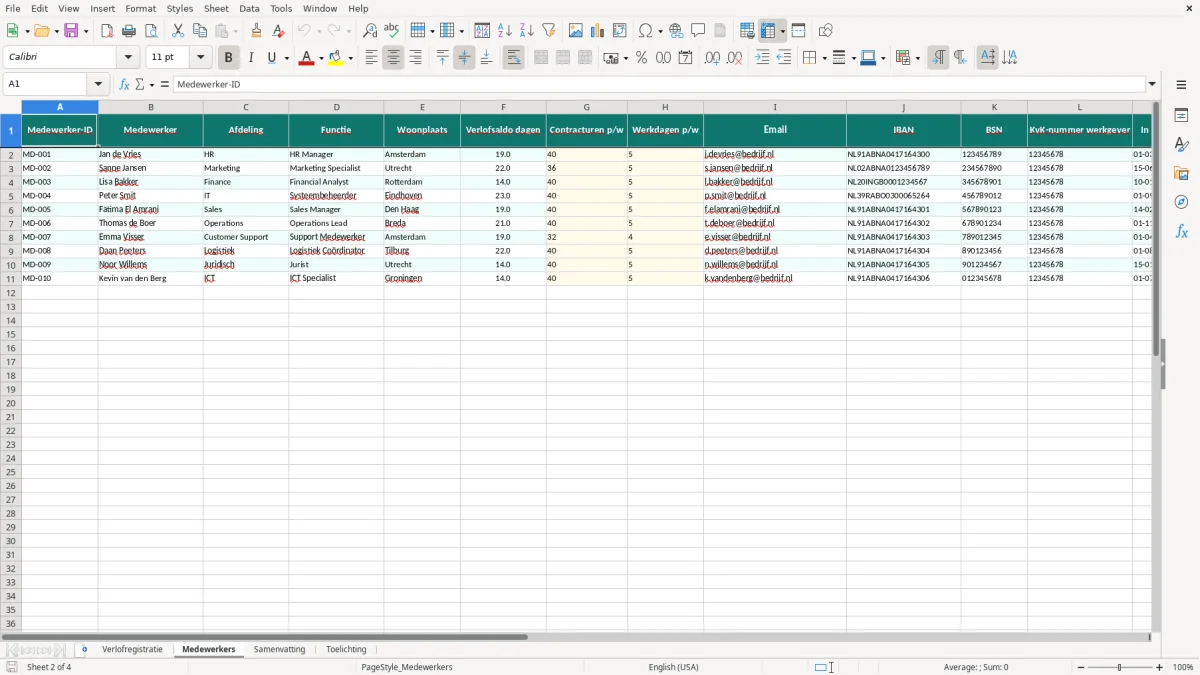Toggle underline formatting
This screenshot has width=1200, height=675.
[271, 58]
